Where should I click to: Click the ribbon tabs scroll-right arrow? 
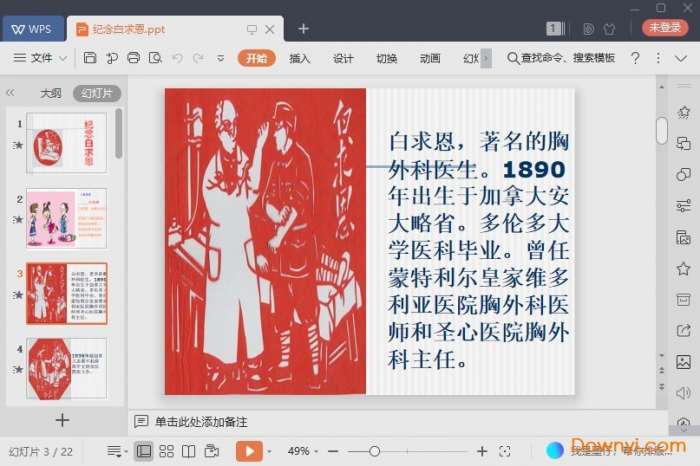point(486,58)
